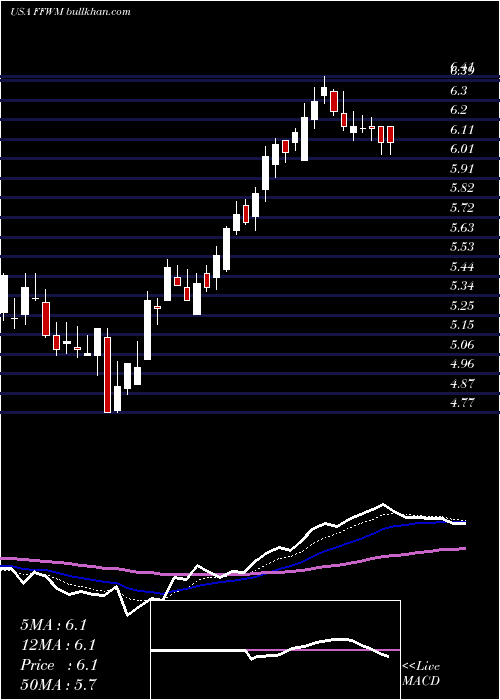Click the '<<Live MACD' label

pyautogui.click(x=421, y=673)
